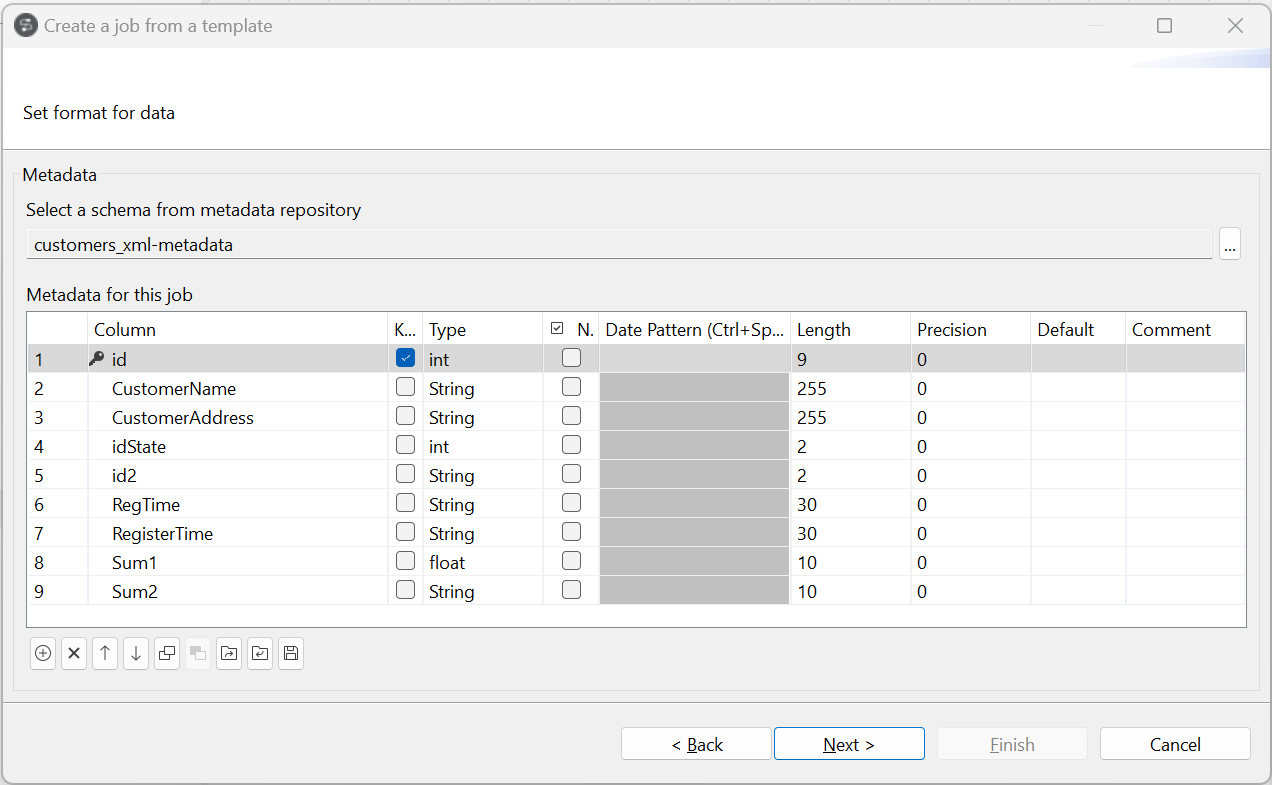1272x785 pixels.
Task: Click the Next button
Action: (849, 744)
